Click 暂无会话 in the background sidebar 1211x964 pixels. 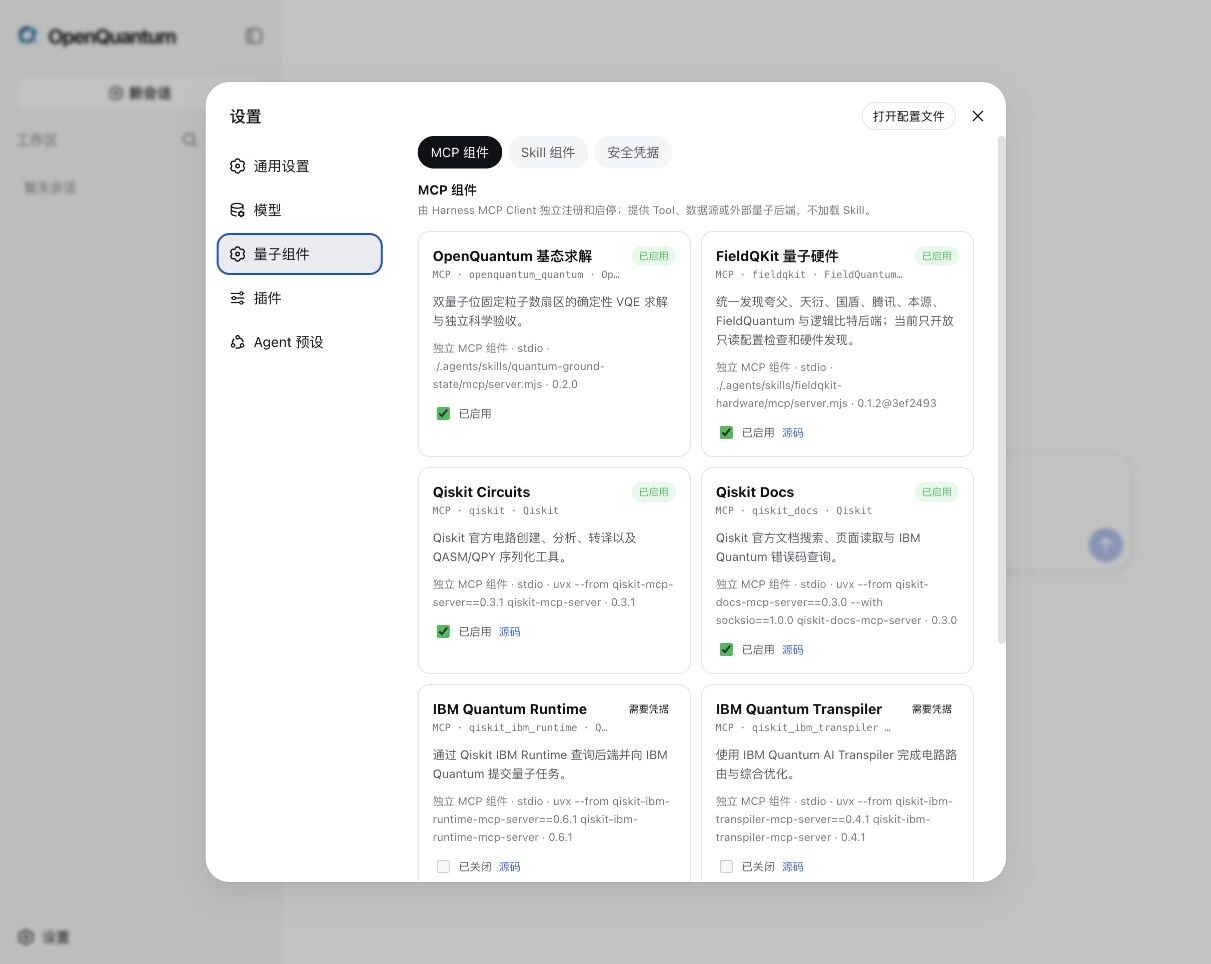[50, 187]
